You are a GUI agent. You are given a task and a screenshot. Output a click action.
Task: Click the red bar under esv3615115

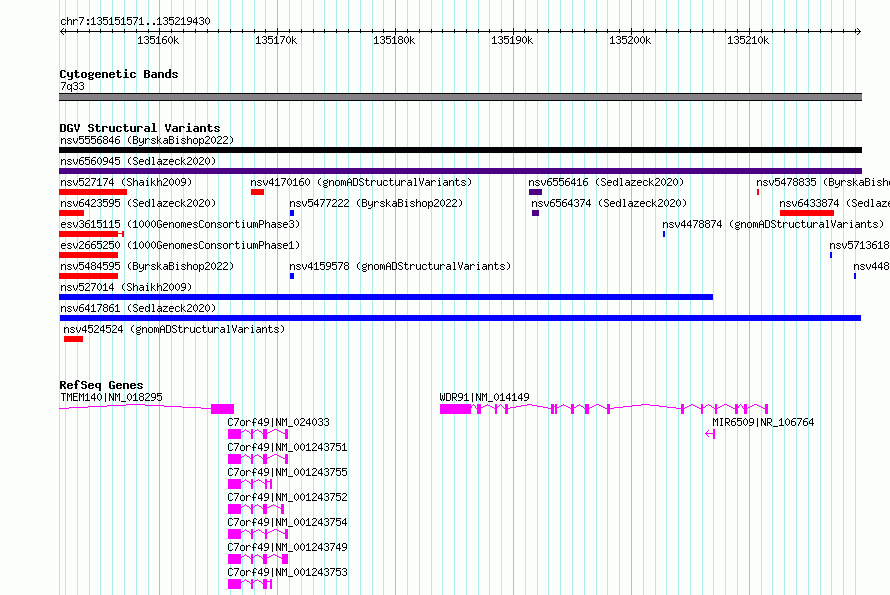pyautogui.click(x=91, y=234)
